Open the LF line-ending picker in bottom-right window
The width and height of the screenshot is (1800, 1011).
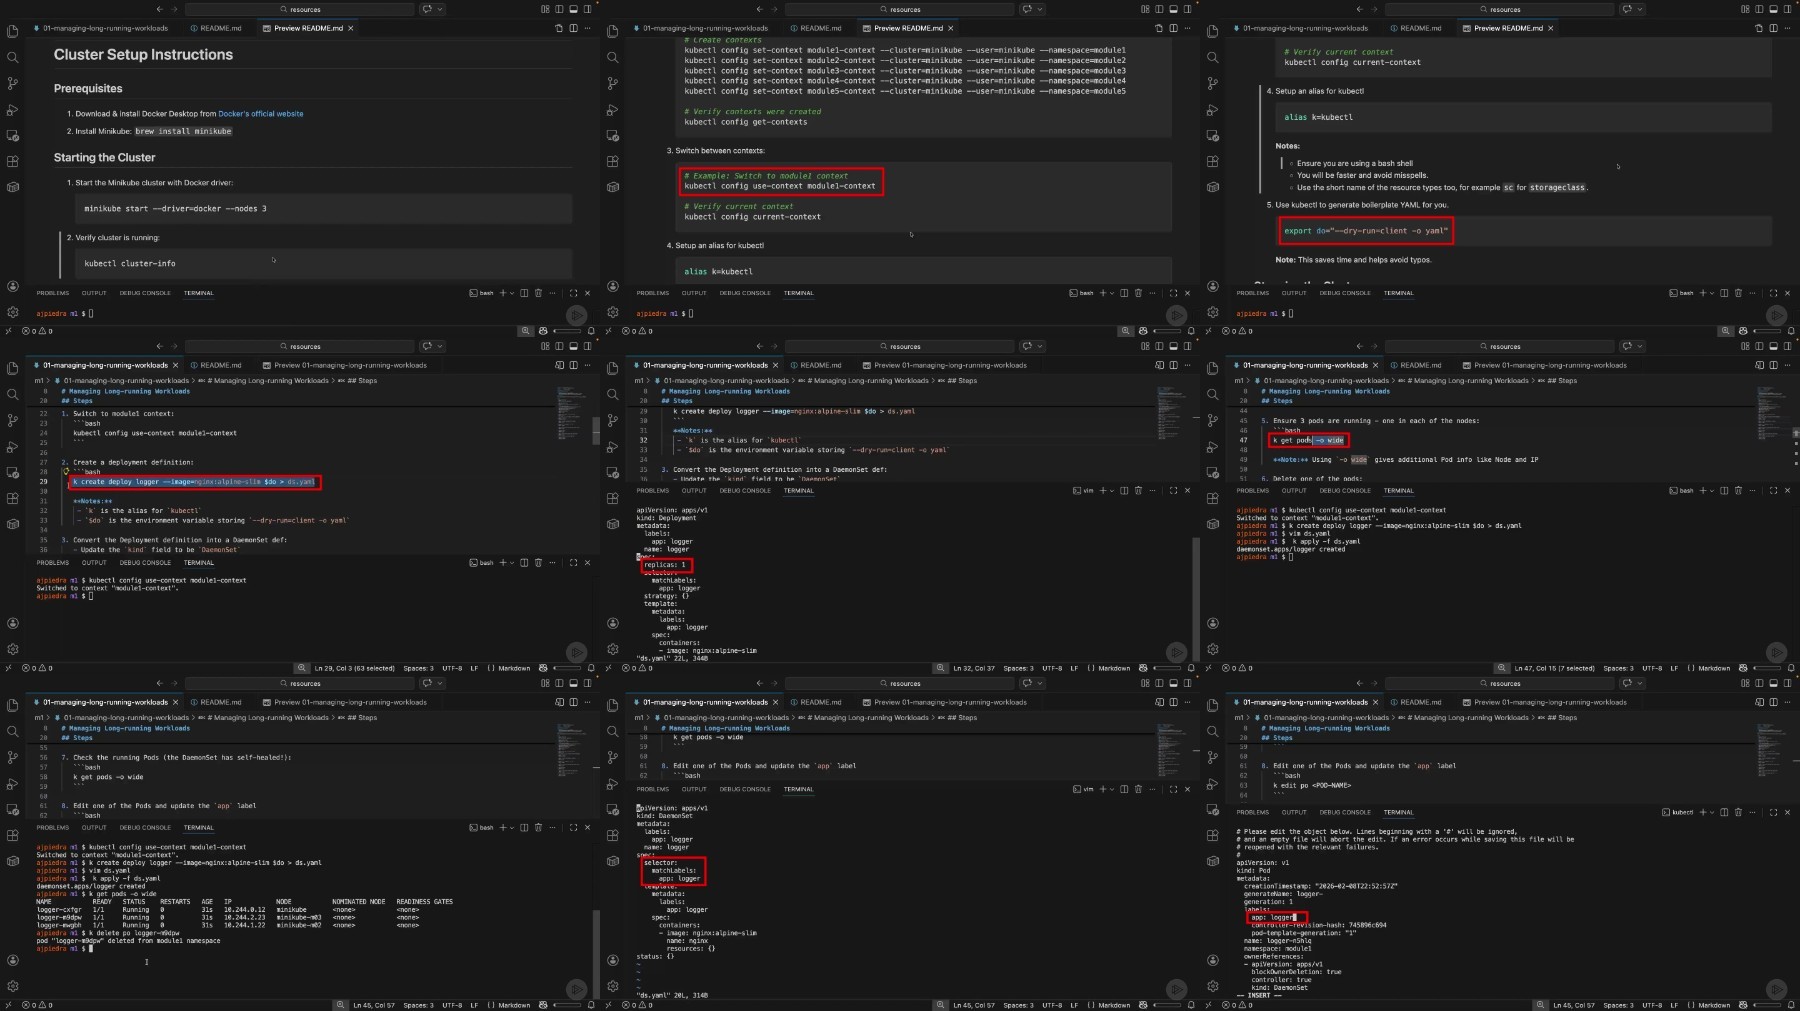pos(1674,1005)
